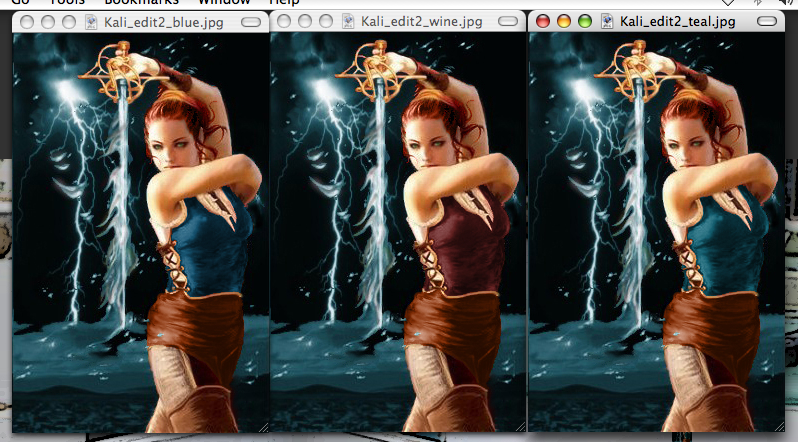This screenshot has width=798, height=442.
Task: Close the Kali_edit2_blue.jpg window
Action: 27,21
